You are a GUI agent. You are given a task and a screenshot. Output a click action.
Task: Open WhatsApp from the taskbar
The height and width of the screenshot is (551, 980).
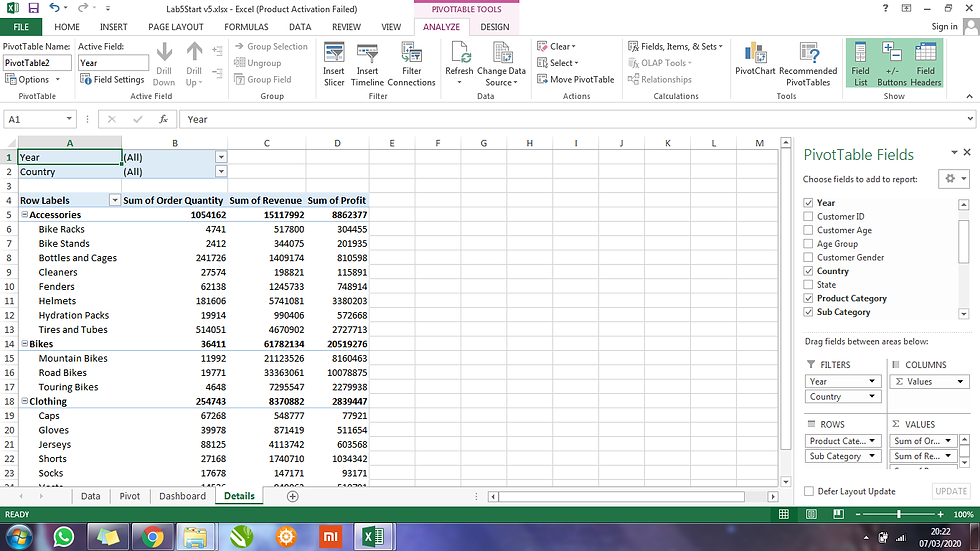pos(63,537)
